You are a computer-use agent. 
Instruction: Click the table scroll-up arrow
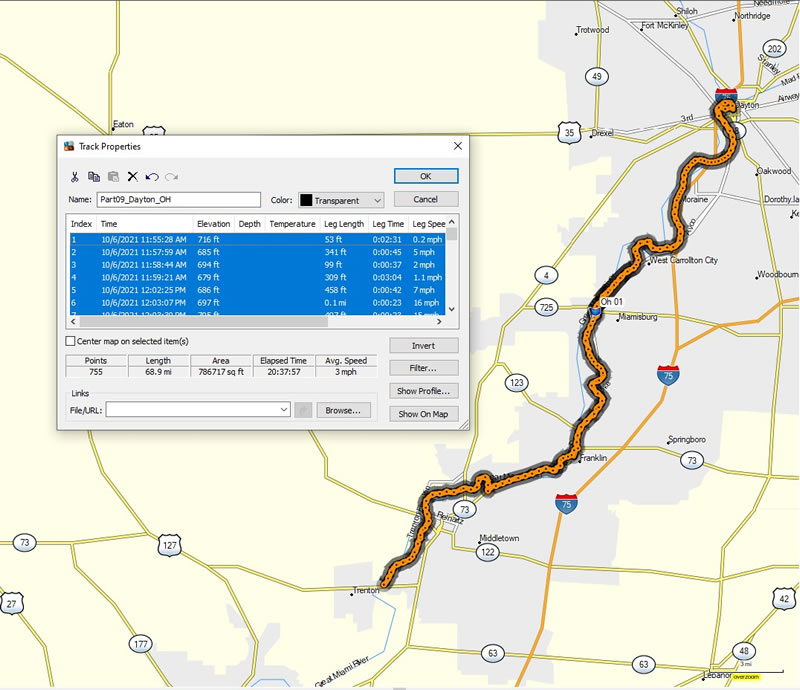point(452,222)
